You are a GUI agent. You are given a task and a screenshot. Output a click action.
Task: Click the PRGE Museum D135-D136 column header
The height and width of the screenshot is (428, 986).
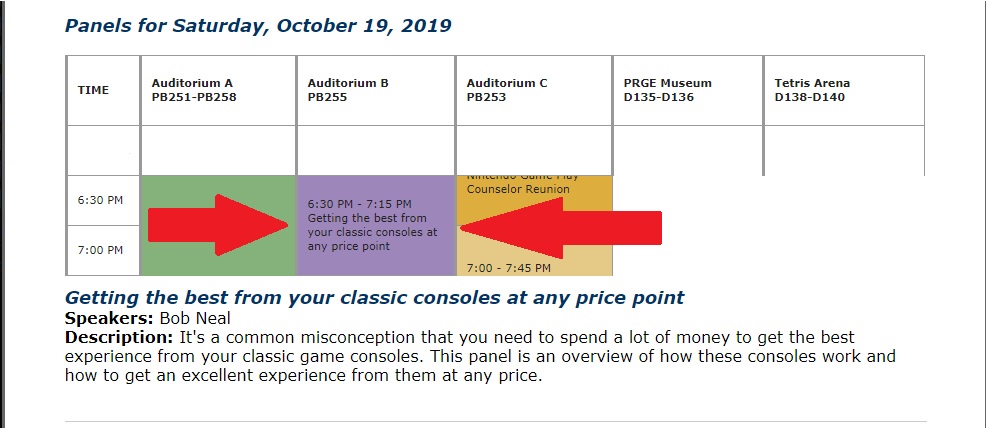pyautogui.click(x=687, y=91)
